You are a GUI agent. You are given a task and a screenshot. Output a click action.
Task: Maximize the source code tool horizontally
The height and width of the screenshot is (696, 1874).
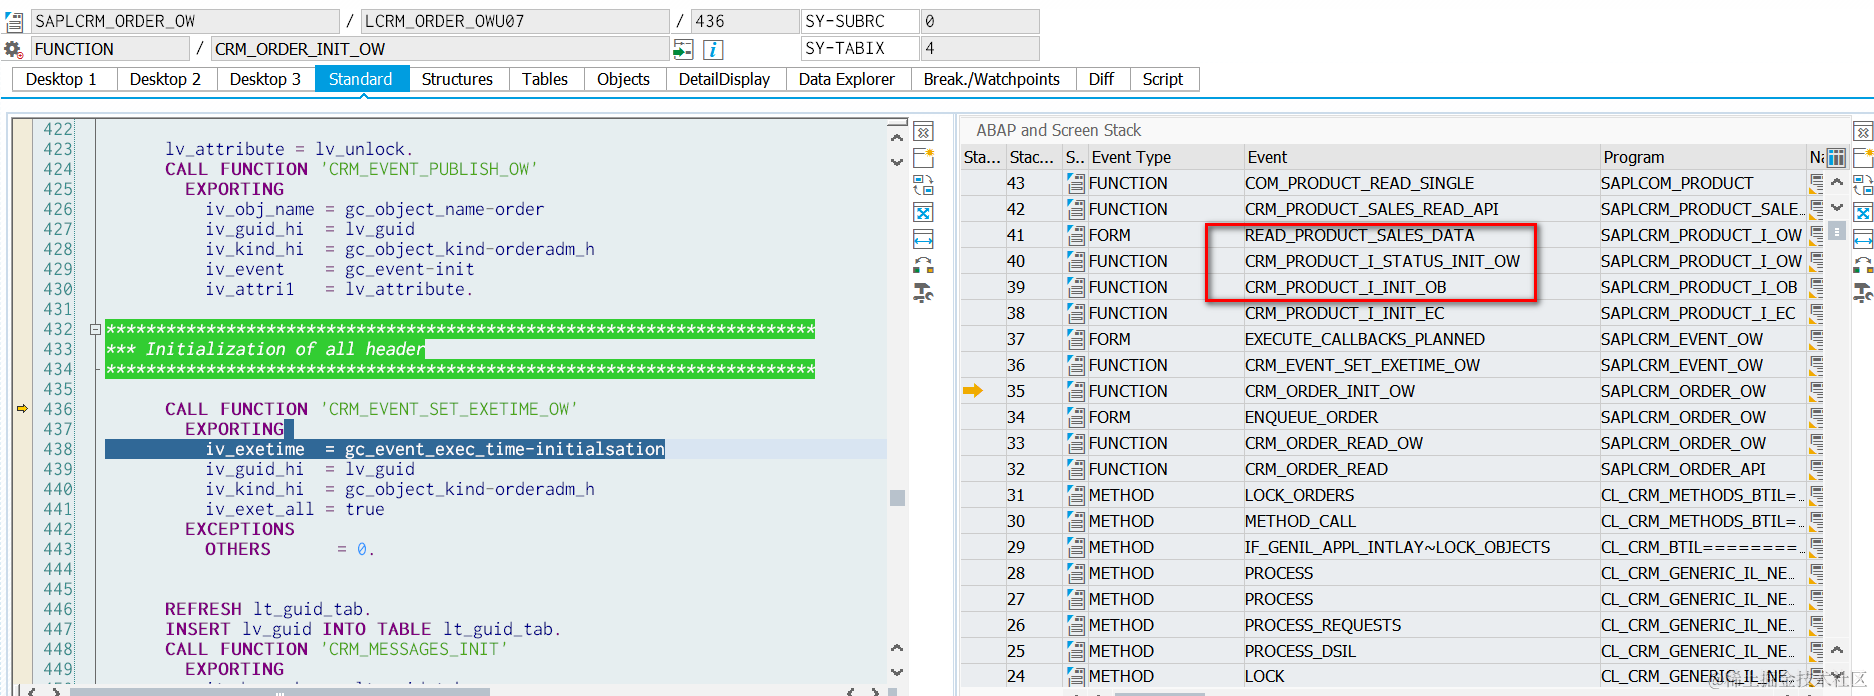[924, 239]
